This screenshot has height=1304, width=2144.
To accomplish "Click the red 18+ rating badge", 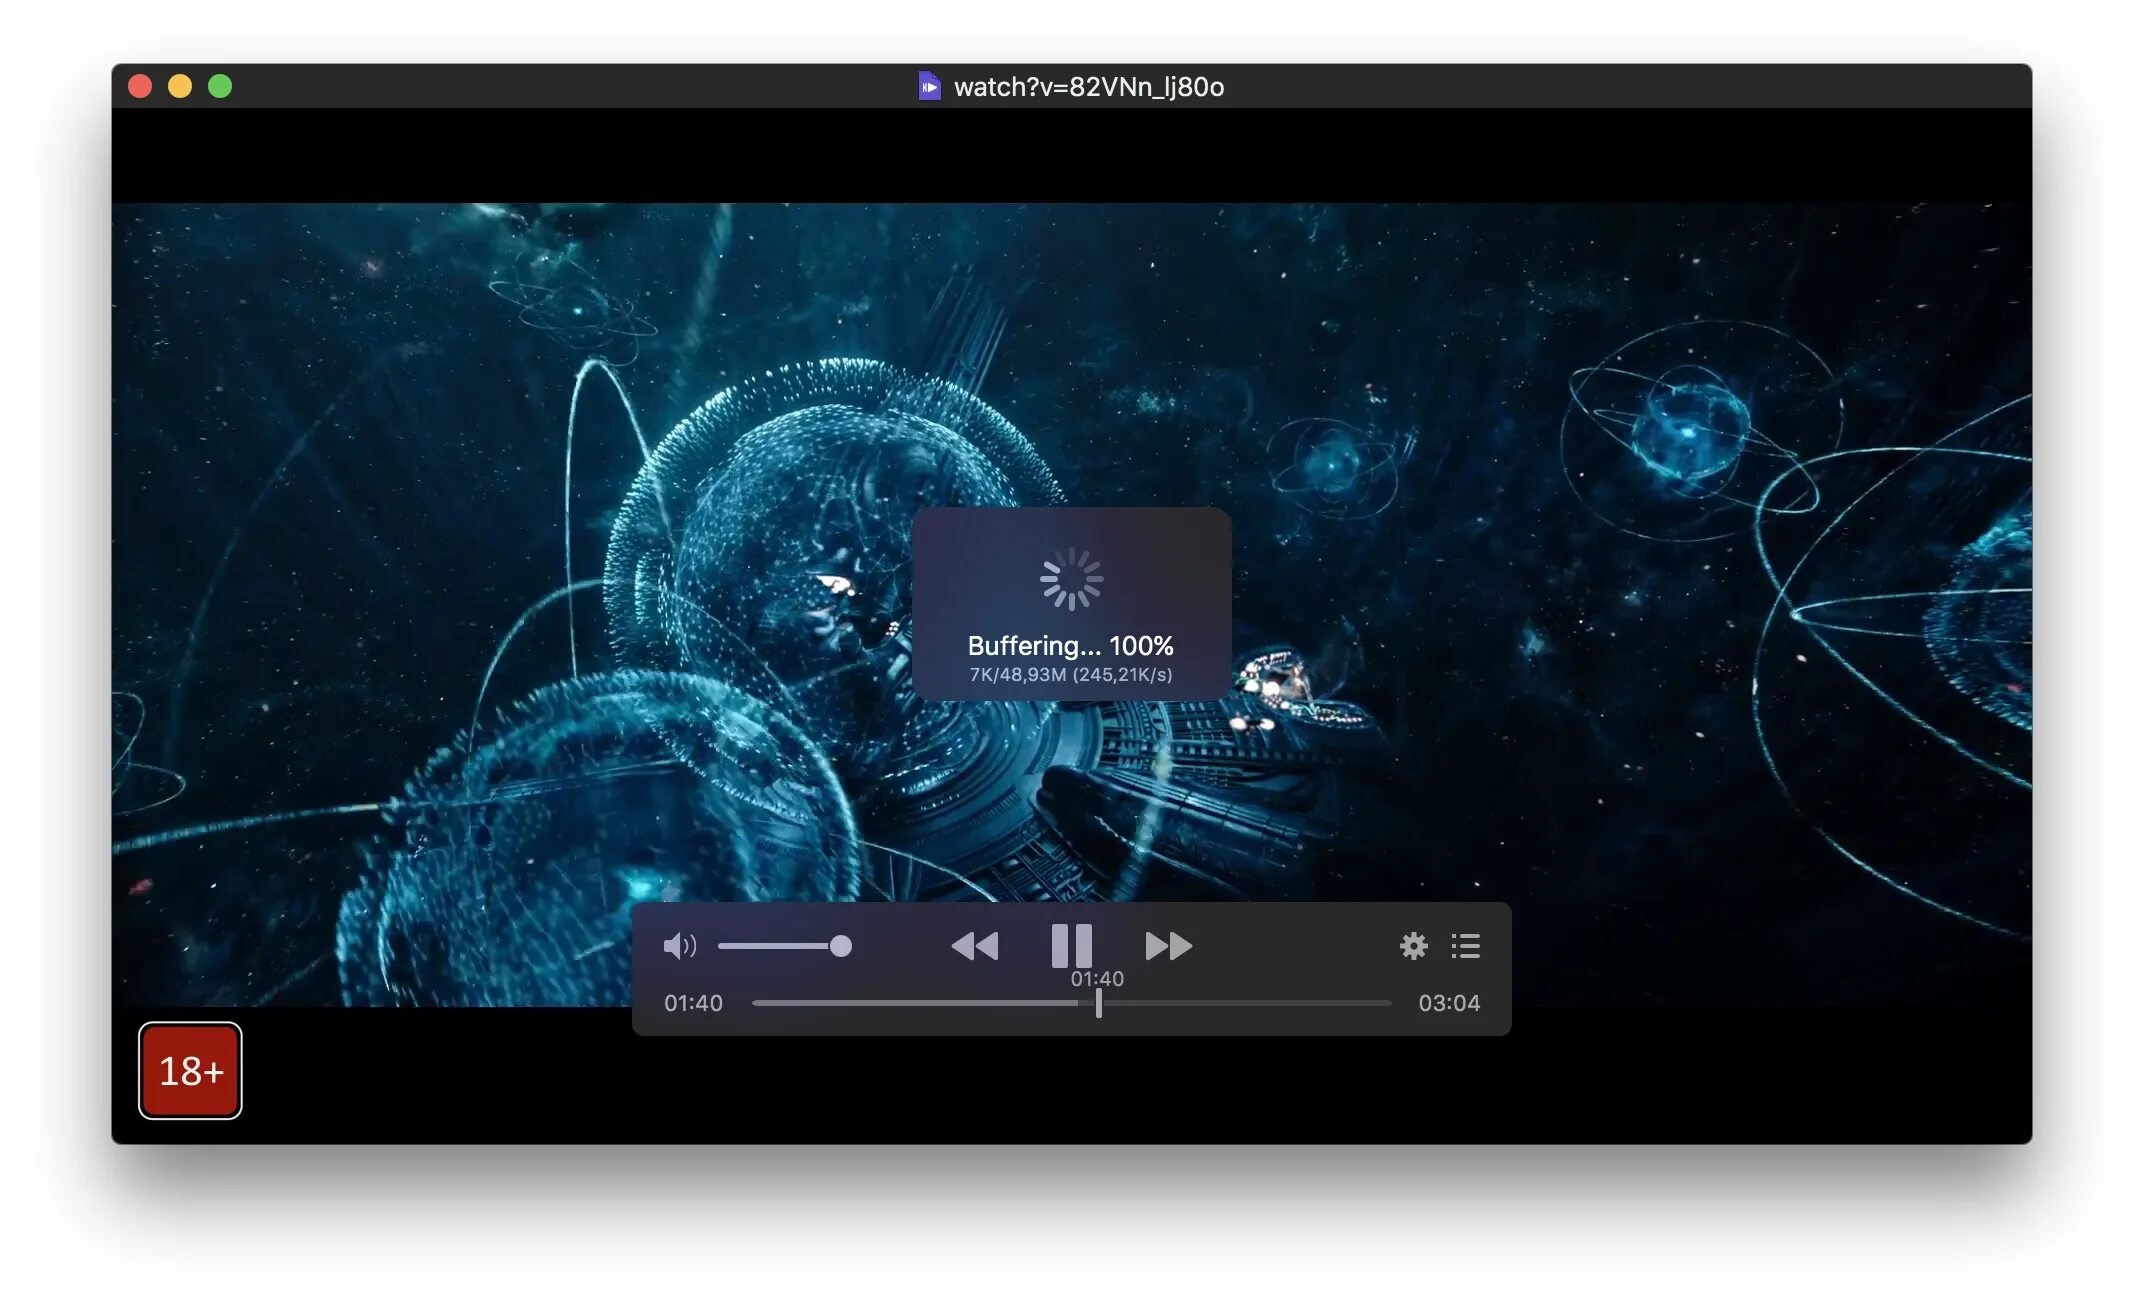I will coord(190,1070).
